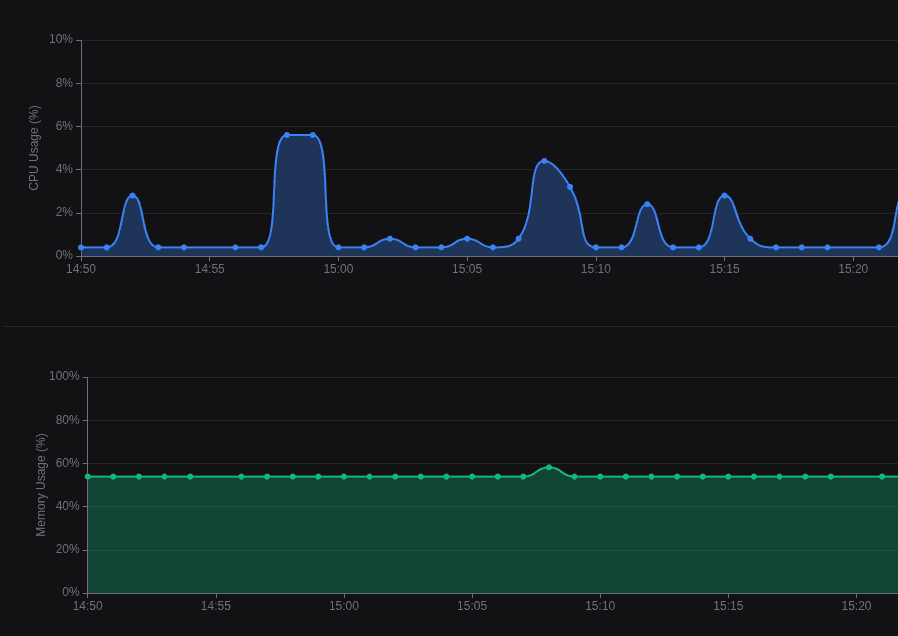Click the shaded blue area under CPU curve
Viewport: 898px width, 636px height.
(300, 200)
